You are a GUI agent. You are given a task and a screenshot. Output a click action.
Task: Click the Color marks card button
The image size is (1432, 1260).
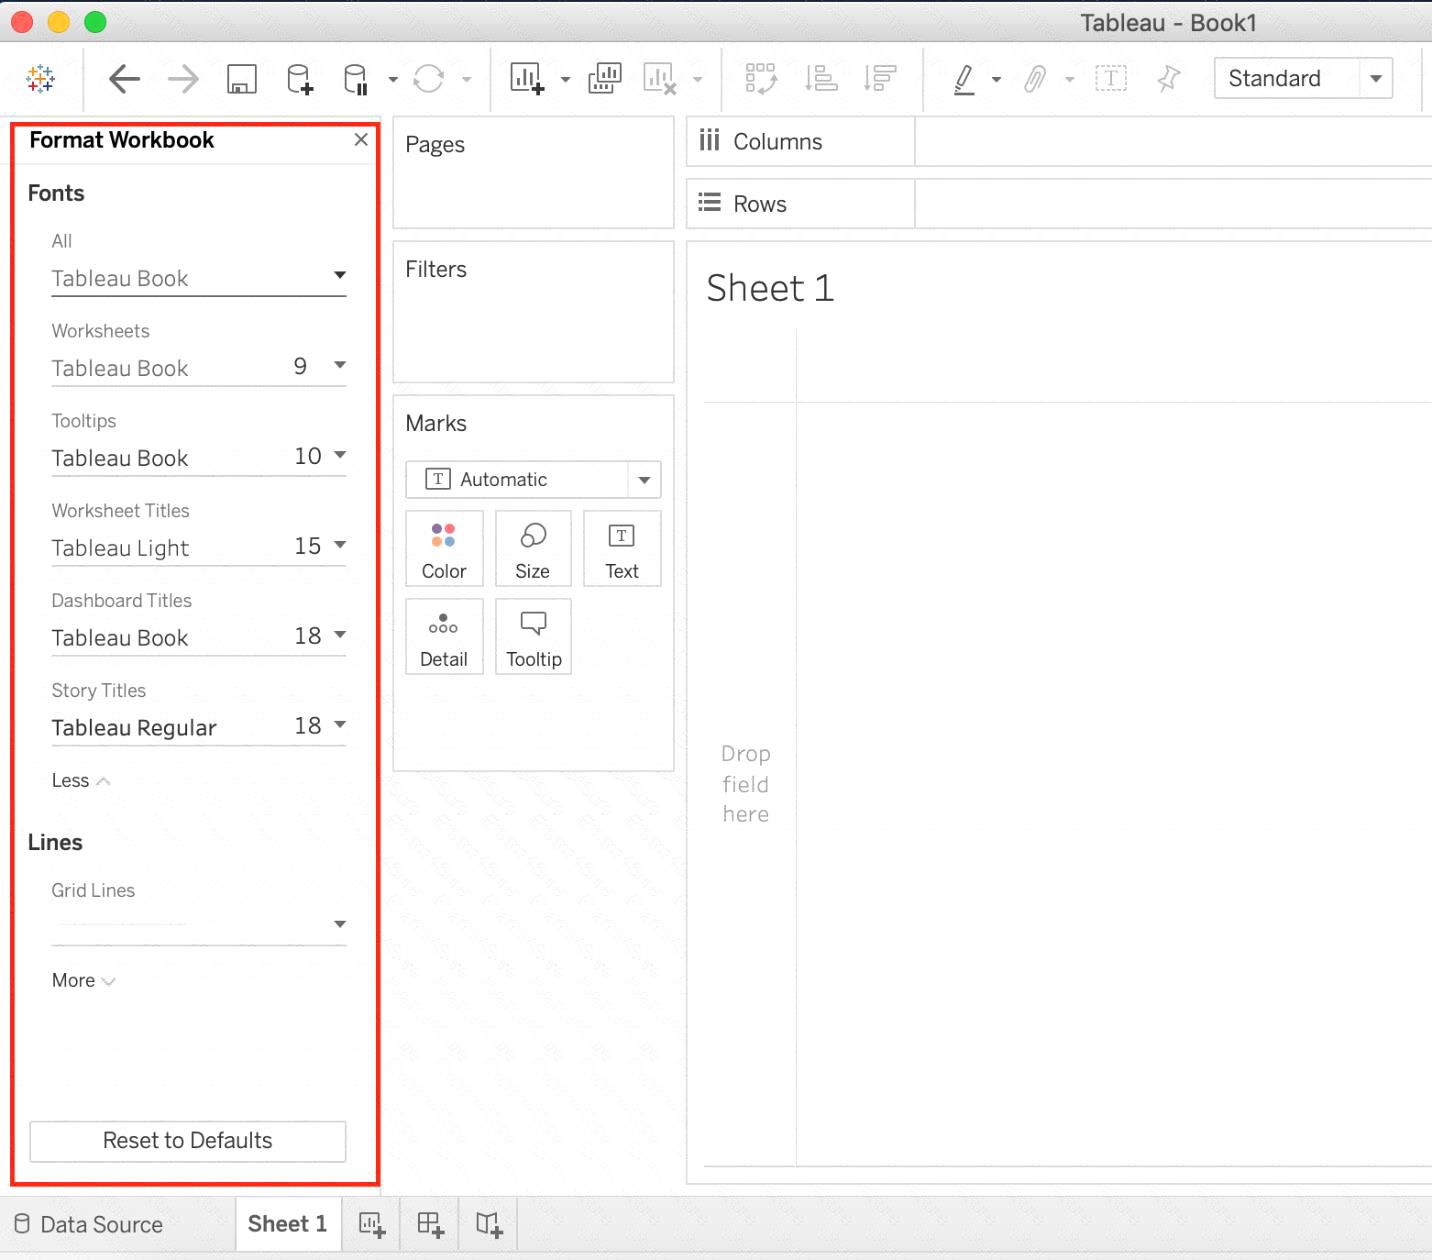point(444,548)
